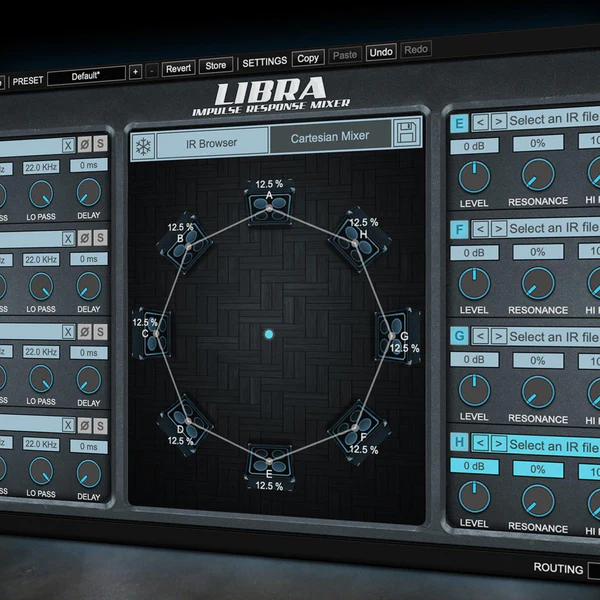Image resolution: width=600 pixels, height=600 pixels.
Task: Open slot F Select an IR file
Action: pyautogui.click(x=554, y=228)
